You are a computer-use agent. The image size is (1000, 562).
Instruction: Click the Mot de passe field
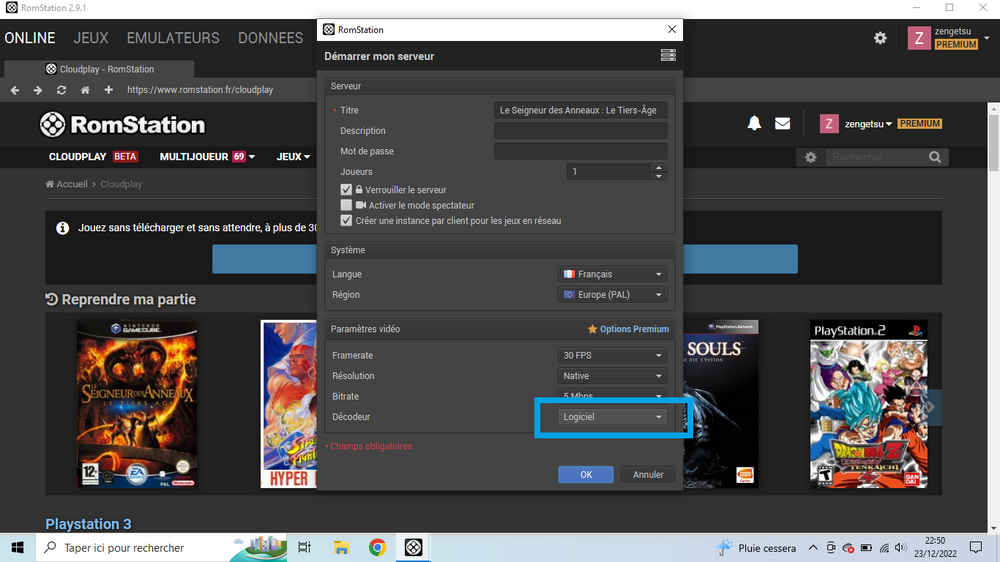(580, 151)
